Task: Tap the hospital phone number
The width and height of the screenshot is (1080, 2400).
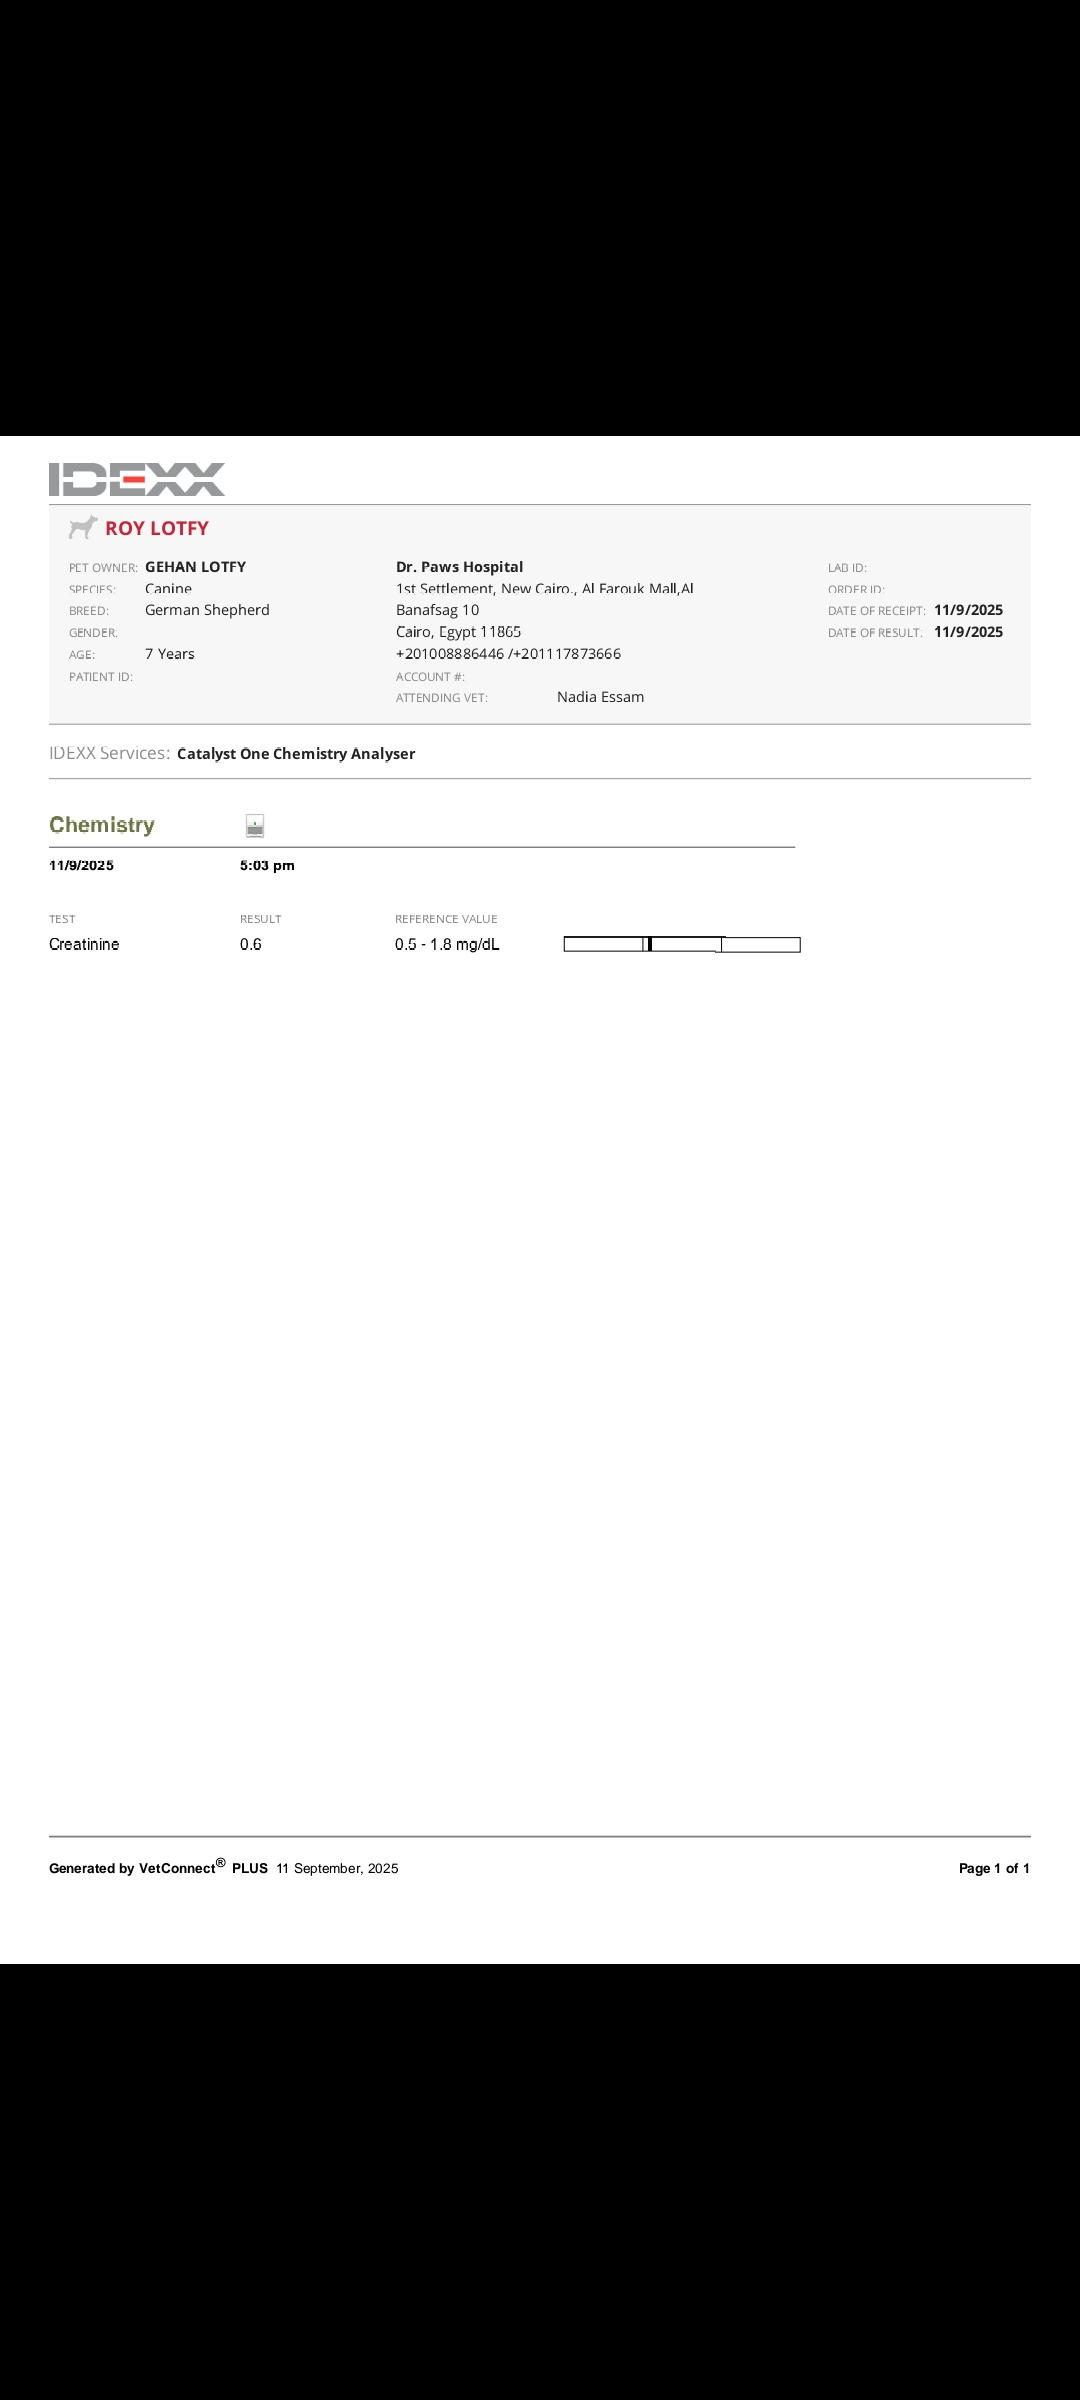Action: (508, 654)
